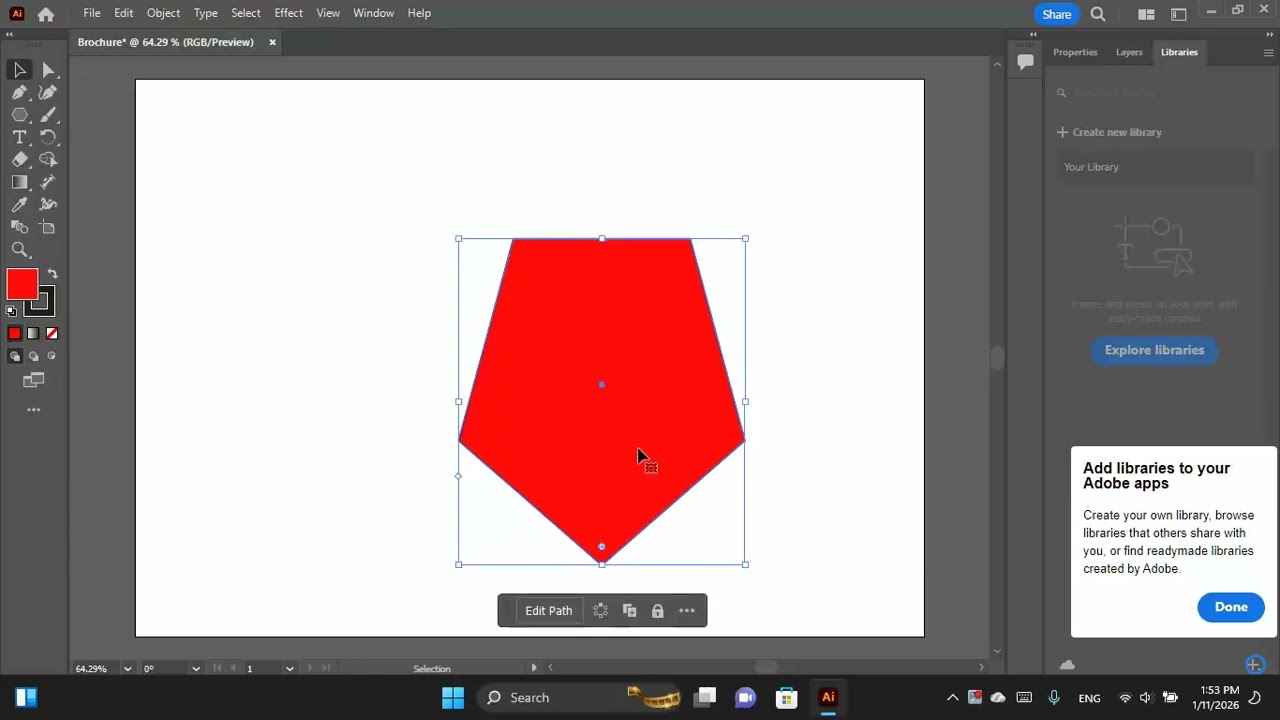Expand toolbar double-arrow at top left
Image resolution: width=1280 pixels, height=720 pixels.
pos(9,33)
